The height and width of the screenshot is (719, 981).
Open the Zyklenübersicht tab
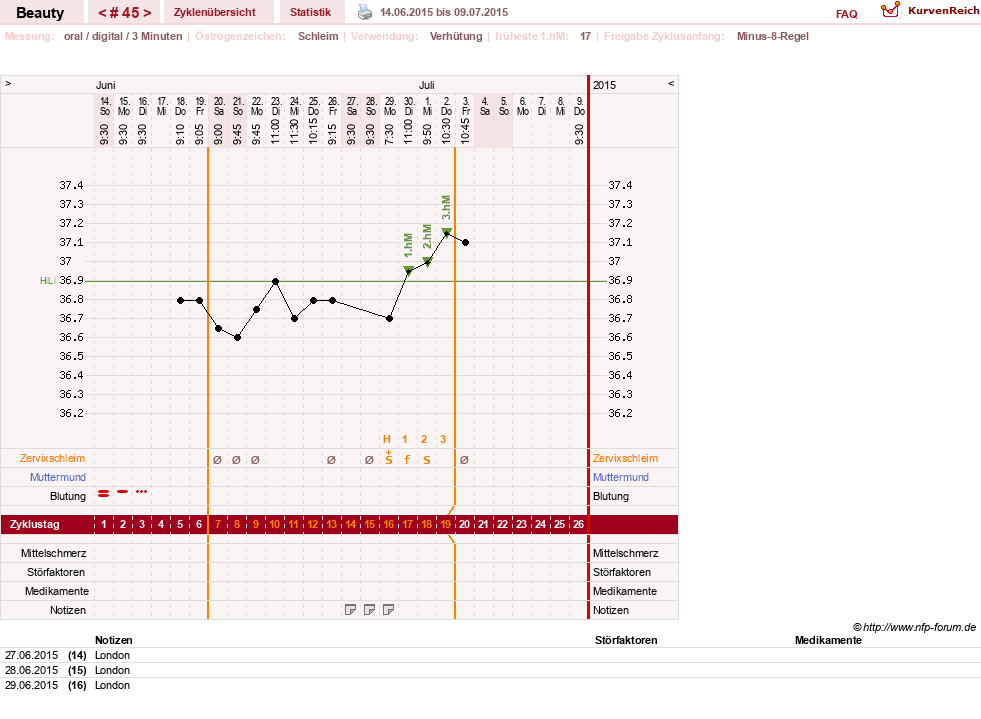coord(215,12)
